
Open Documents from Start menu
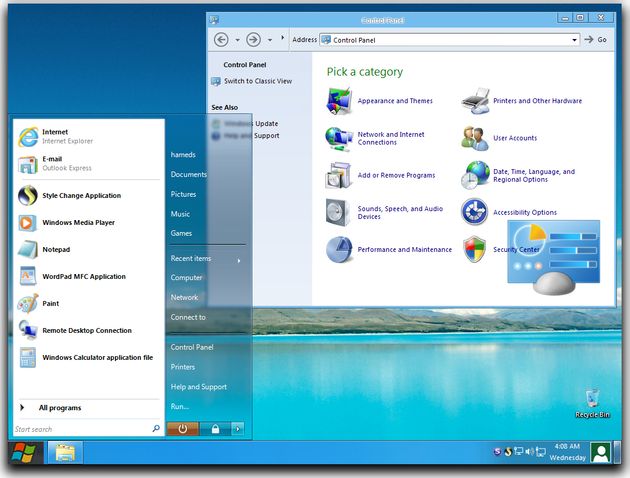tap(188, 174)
